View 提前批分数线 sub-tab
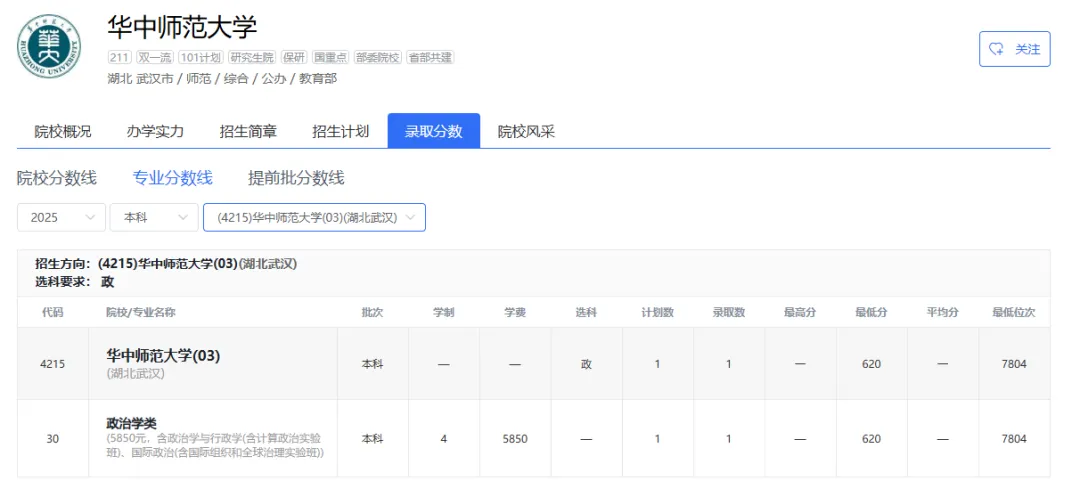Image resolution: width=1080 pixels, height=497 pixels. 296,178
